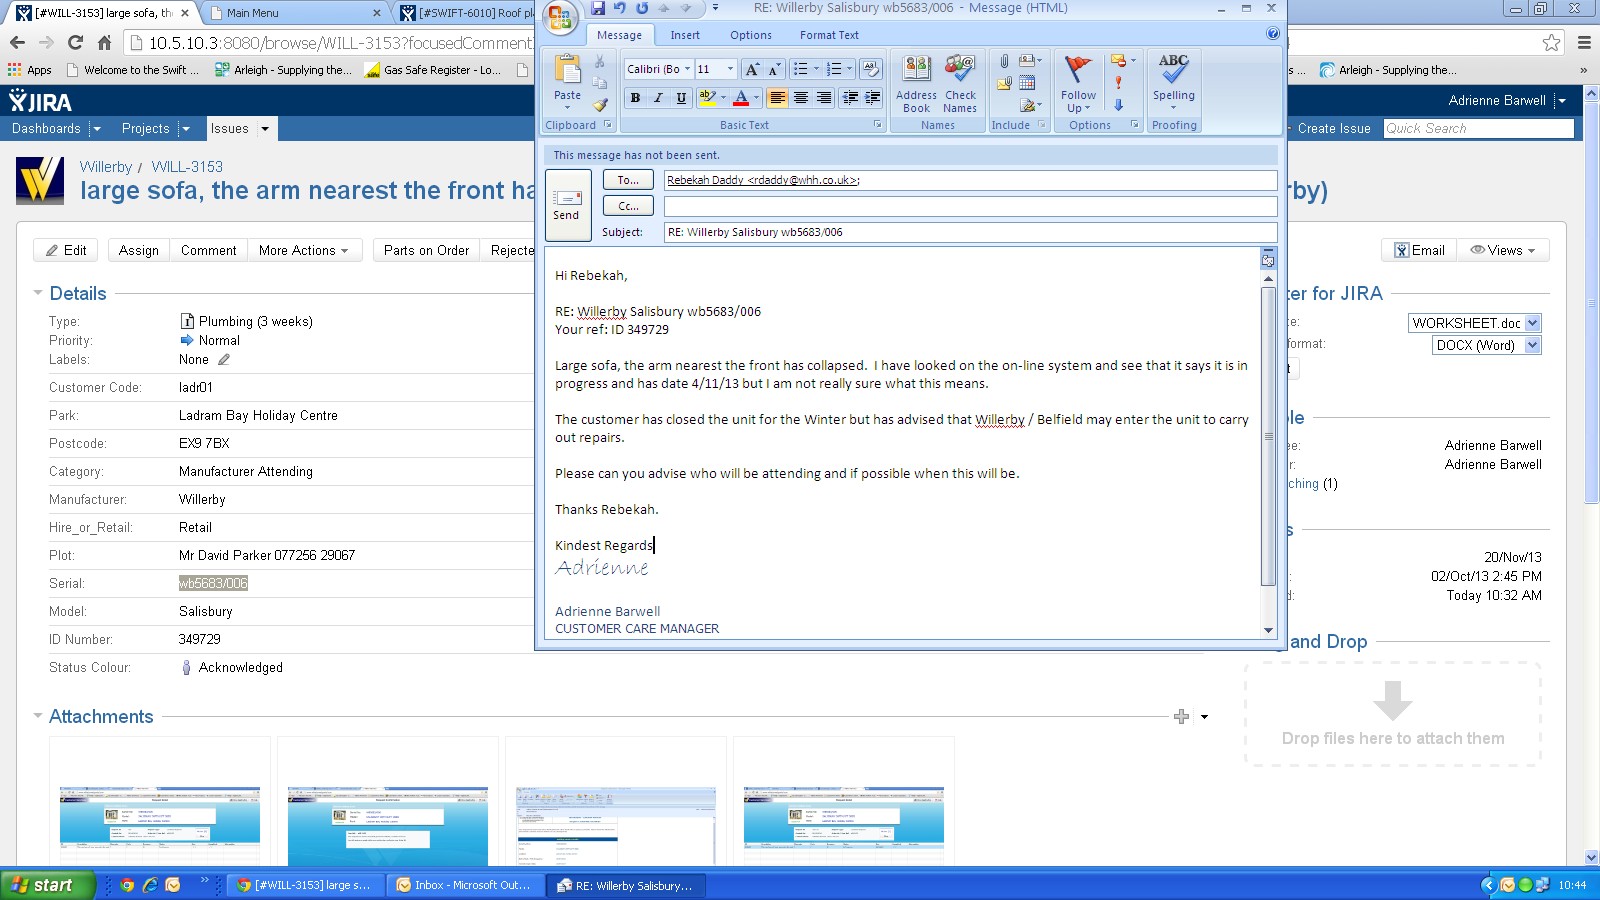Open Inbox - Microsoft Outlook from the taskbar
1600x900 pixels.
click(466, 885)
